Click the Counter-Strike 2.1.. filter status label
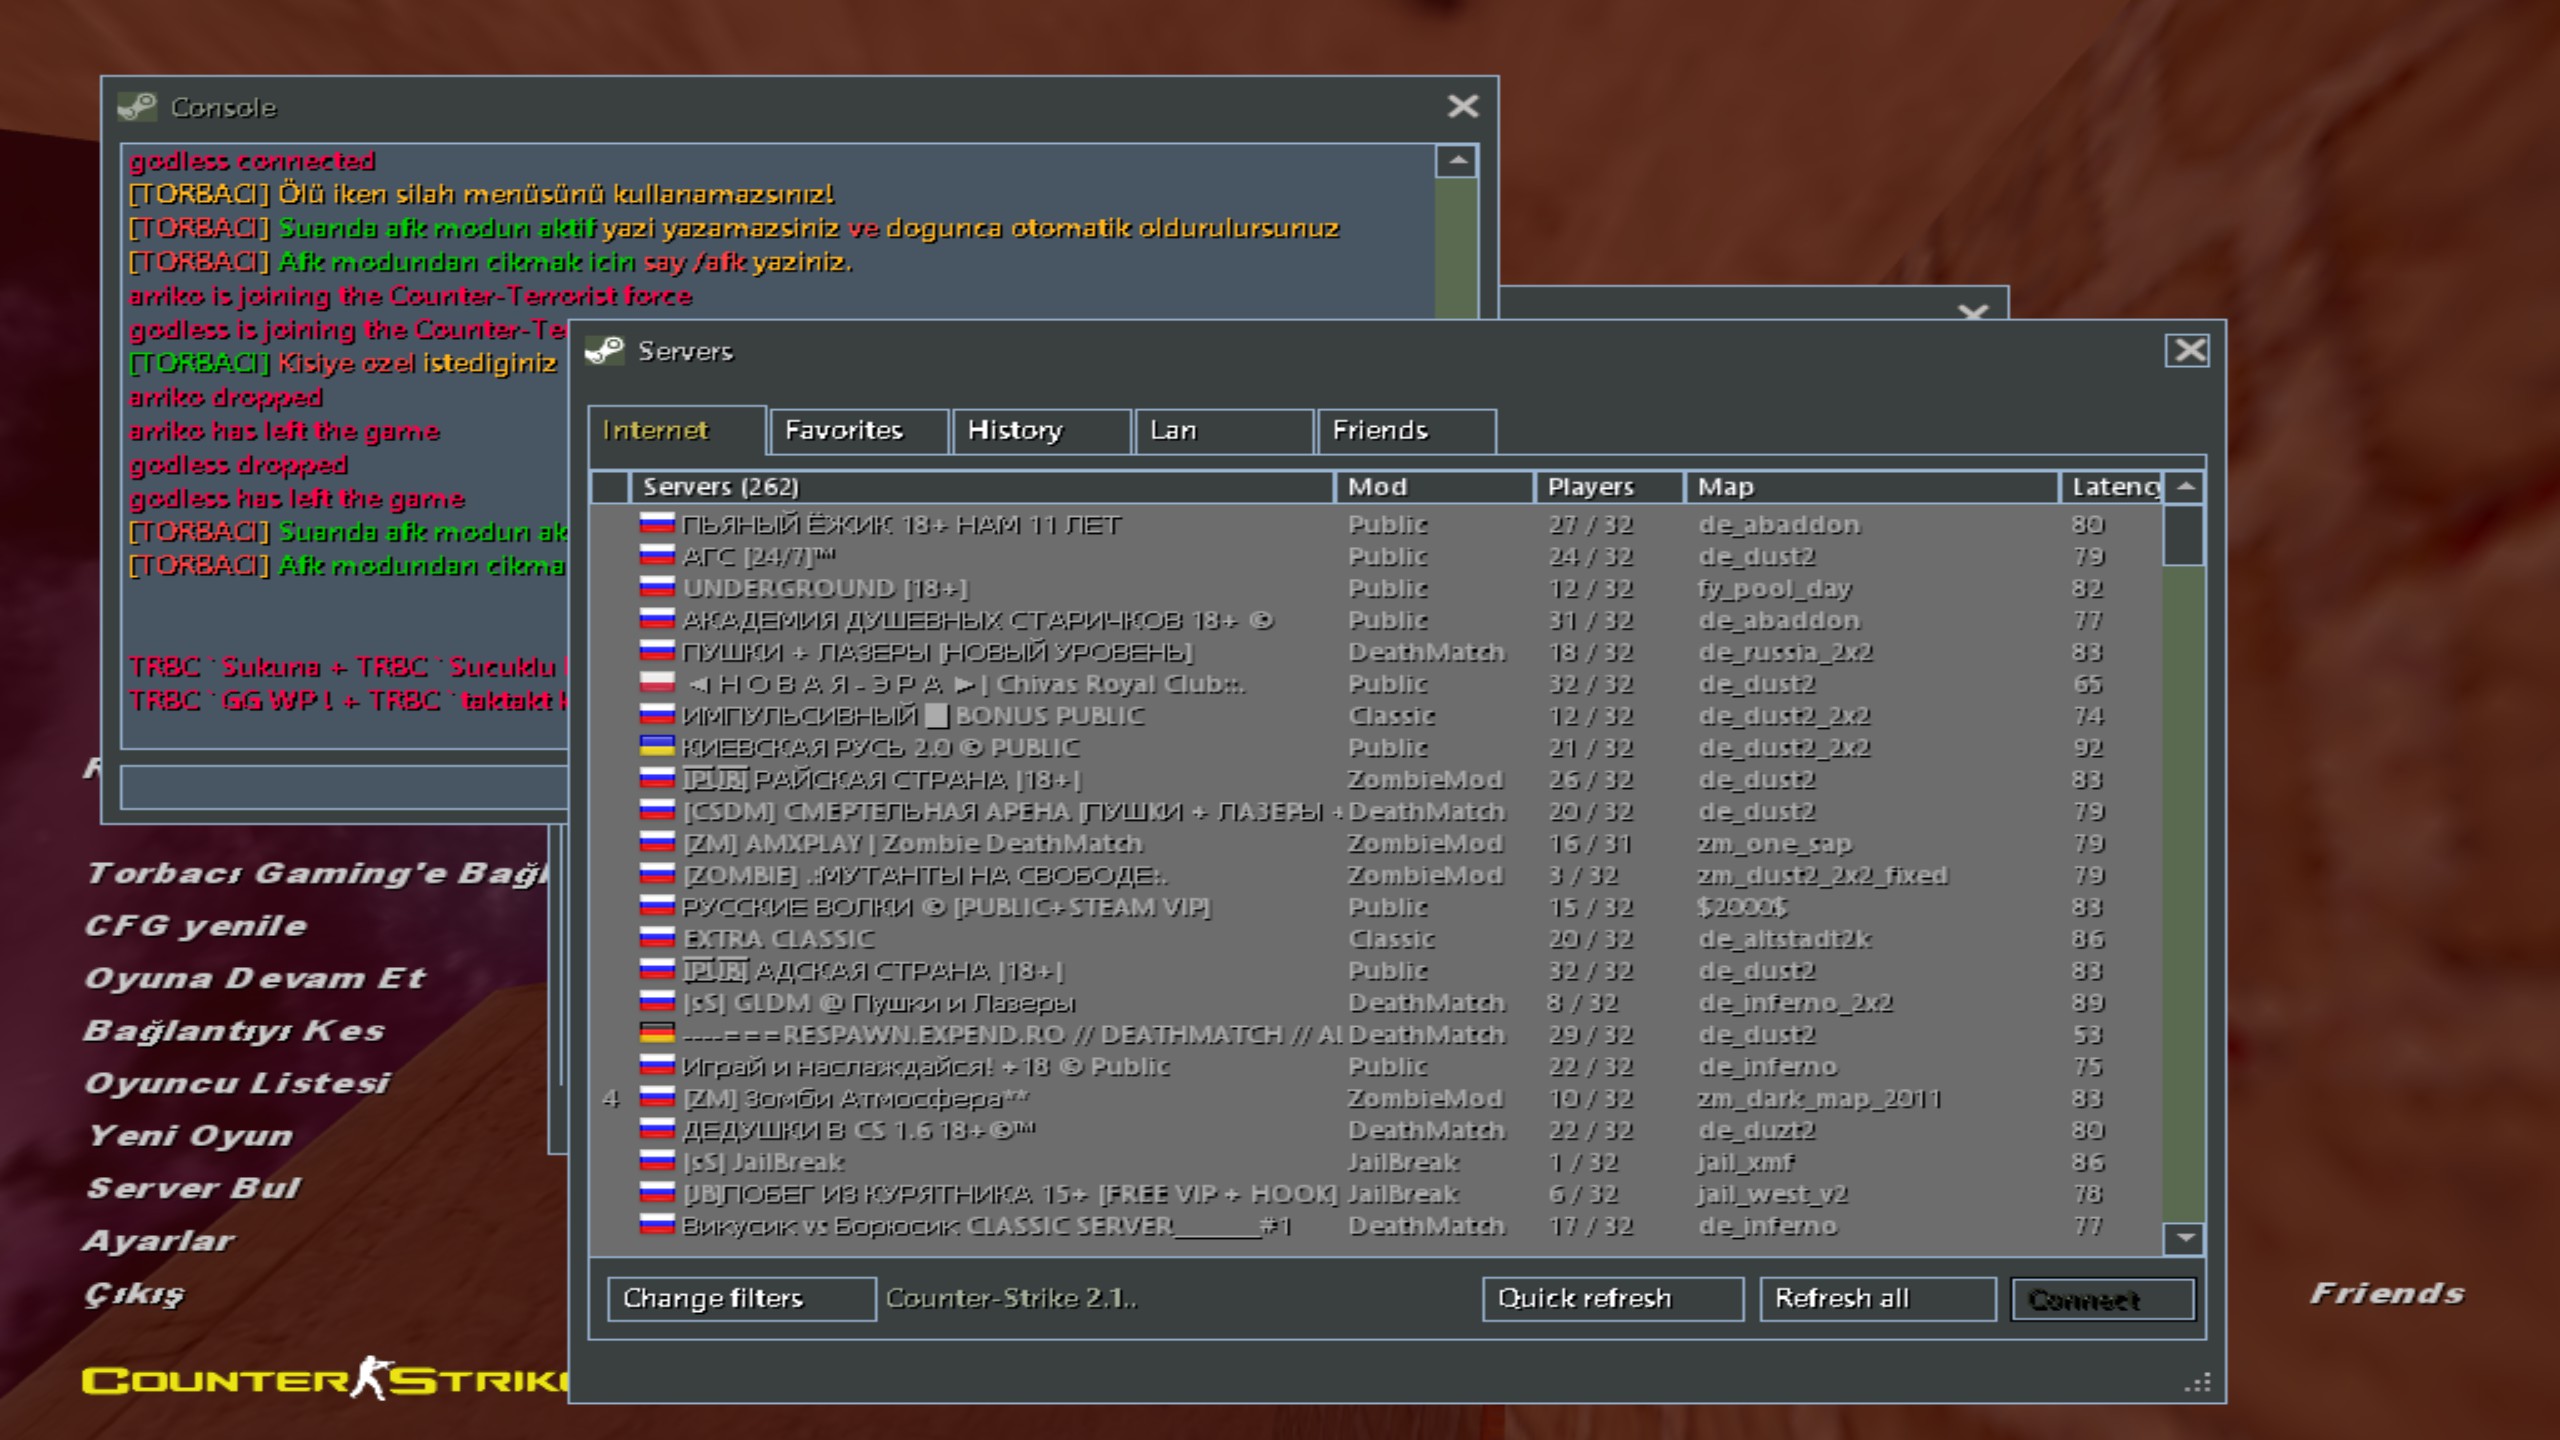 click(1012, 1299)
